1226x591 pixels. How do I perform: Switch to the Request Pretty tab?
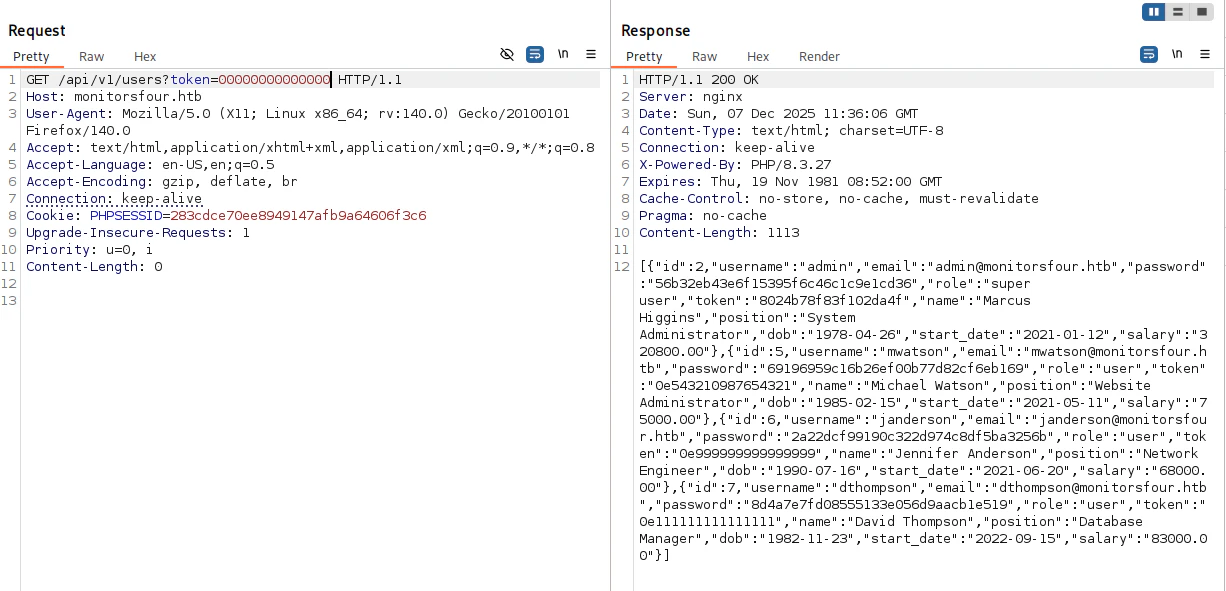point(31,57)
